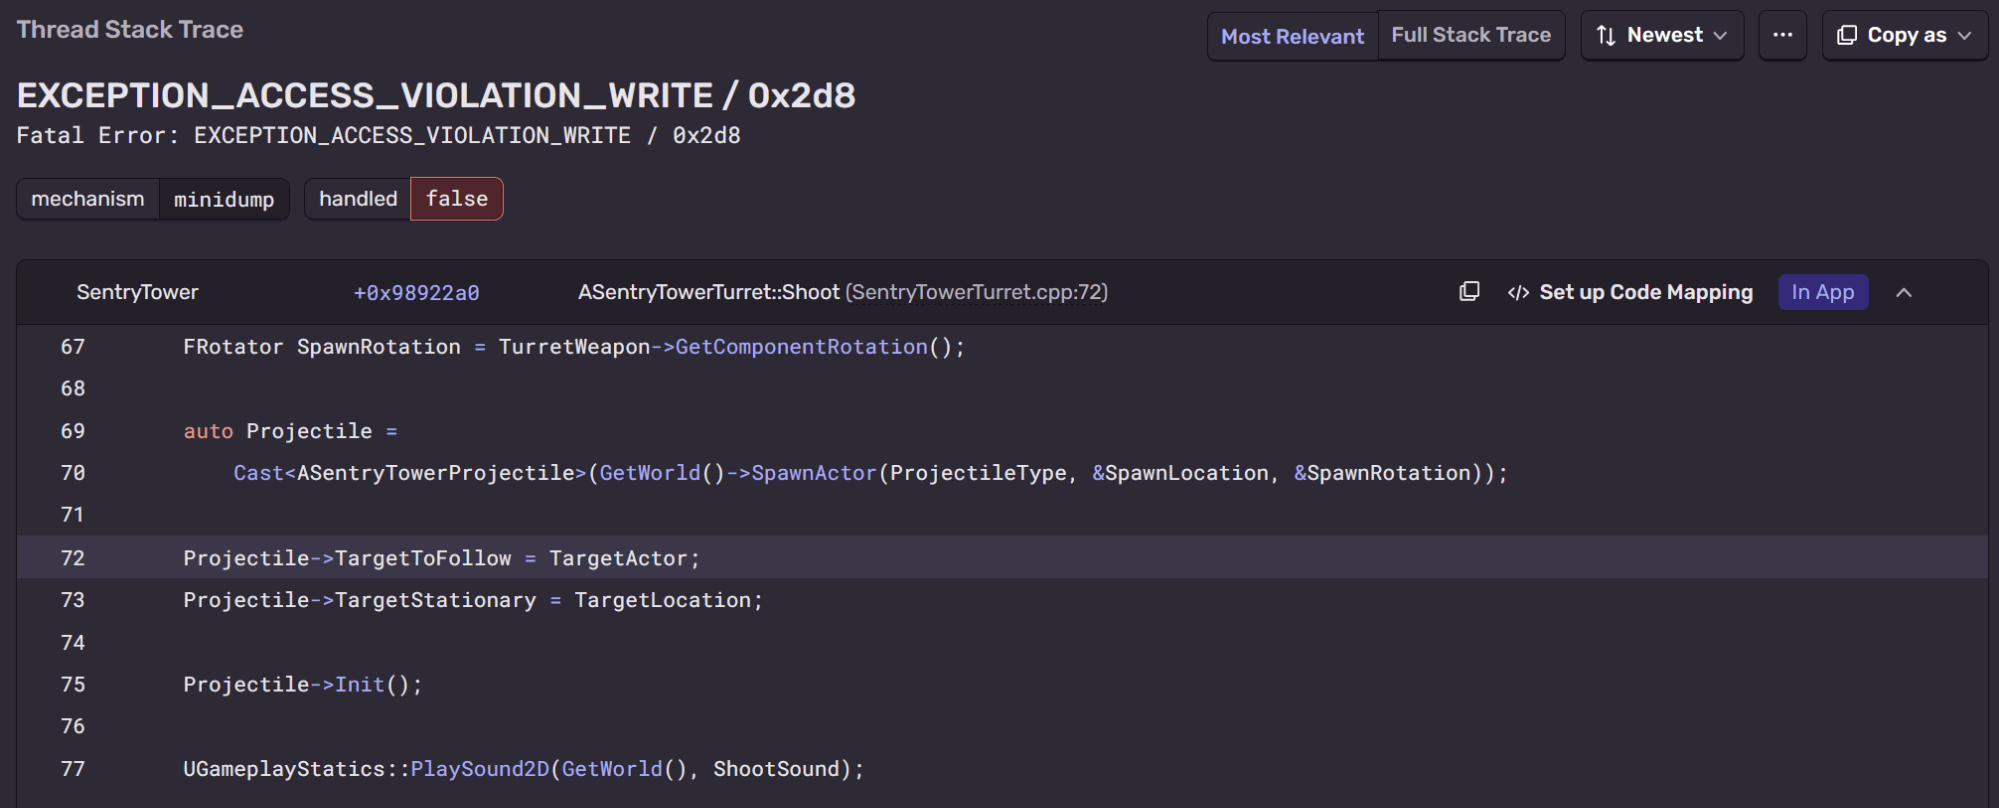Click the handled tag key
The height and width of the screenshot is (808, 1999).
(x=358, y=199)
